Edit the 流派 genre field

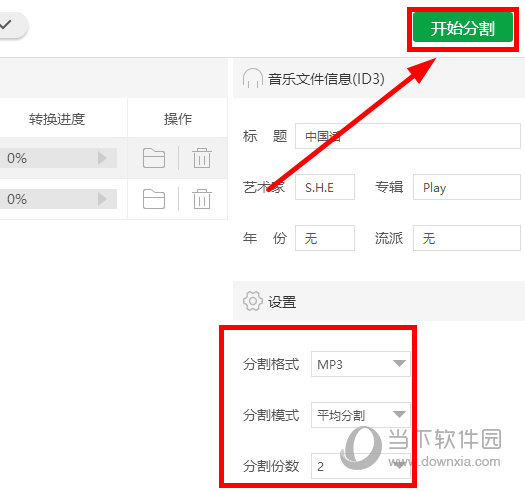467,238
